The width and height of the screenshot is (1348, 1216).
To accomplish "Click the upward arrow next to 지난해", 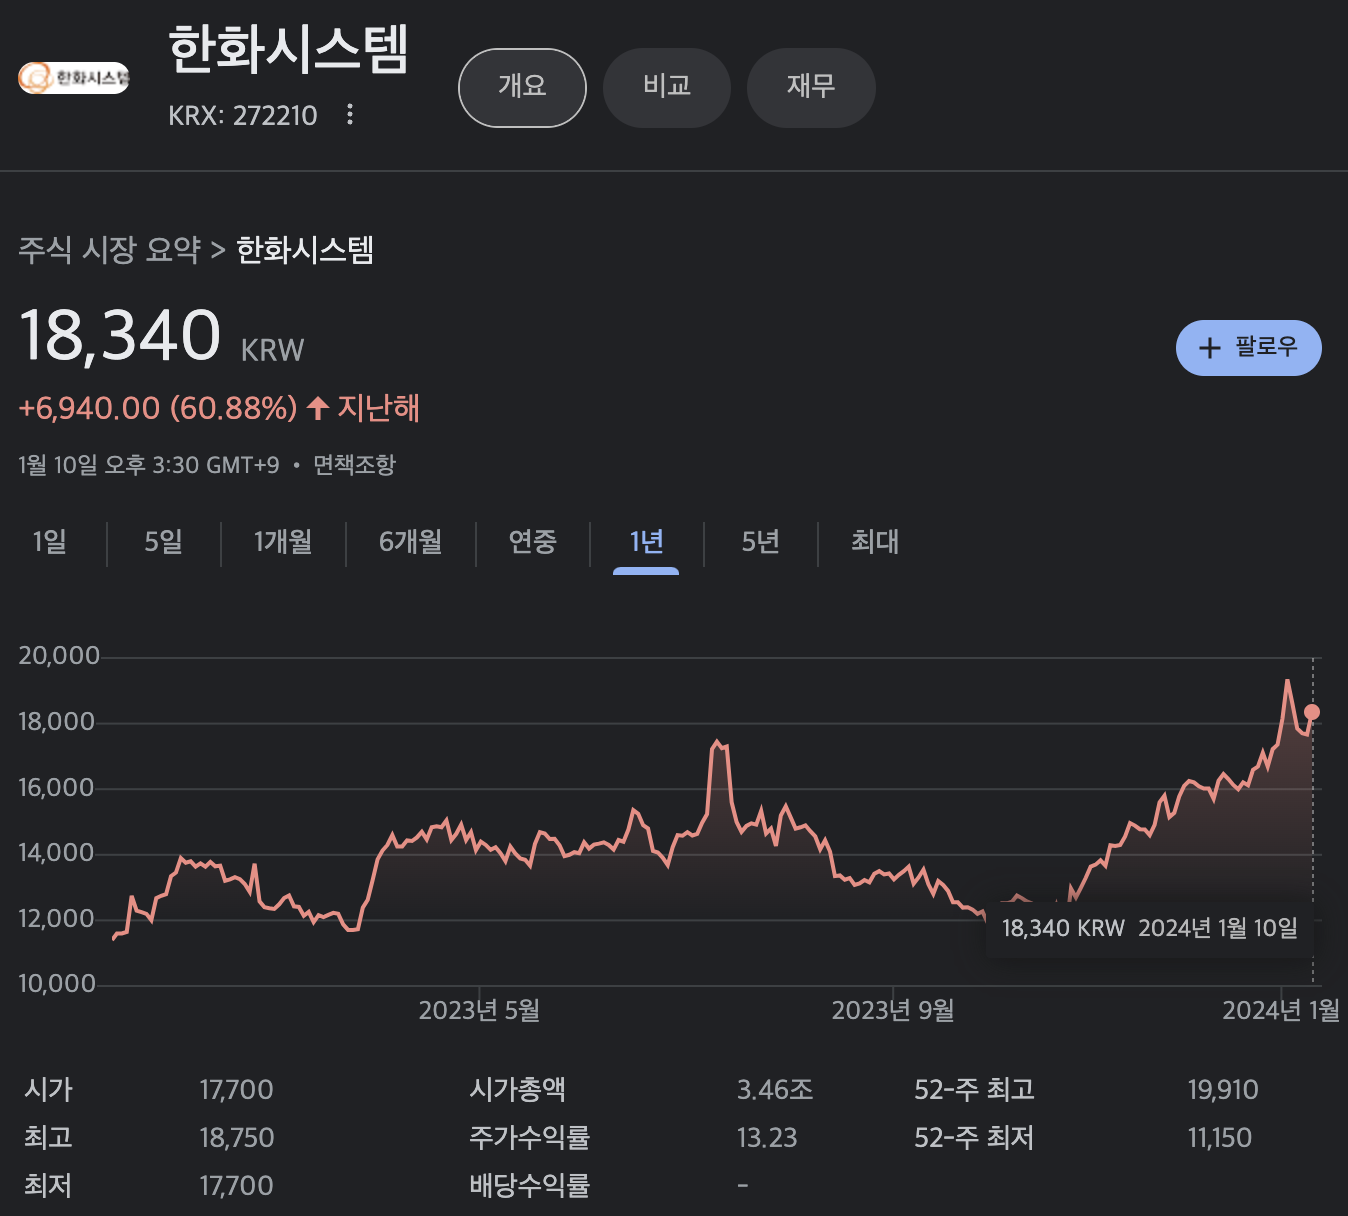I will point(318,408).
